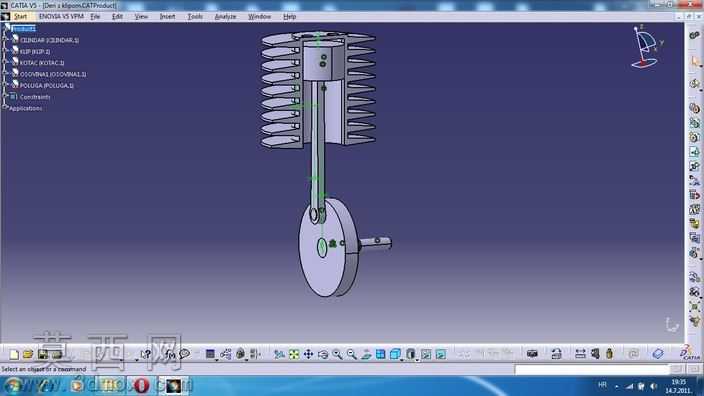Open the Help menu
The image size is (704, 396).
click(290, 17)
